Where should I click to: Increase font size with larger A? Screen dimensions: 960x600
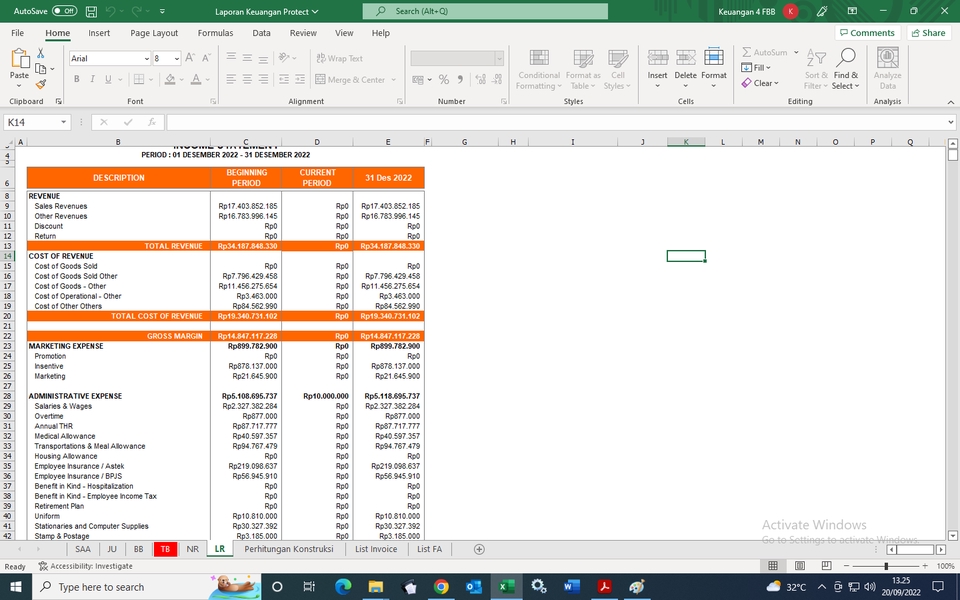click(x=190, y=58)
